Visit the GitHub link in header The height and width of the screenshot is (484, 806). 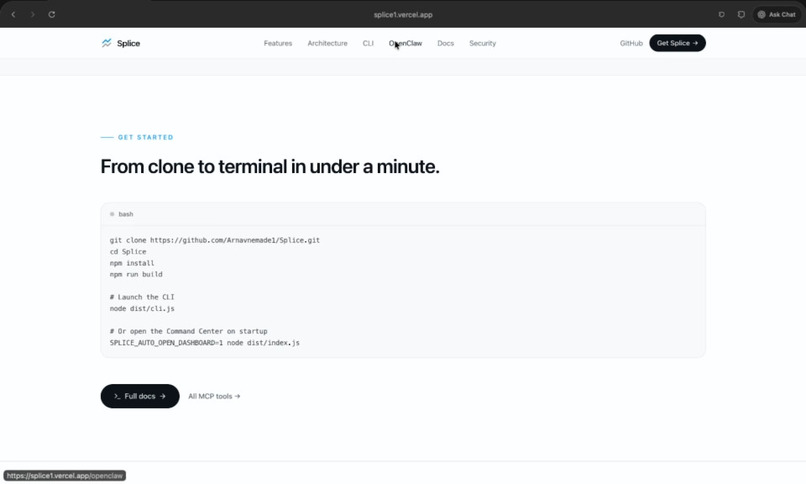[631, 43]
